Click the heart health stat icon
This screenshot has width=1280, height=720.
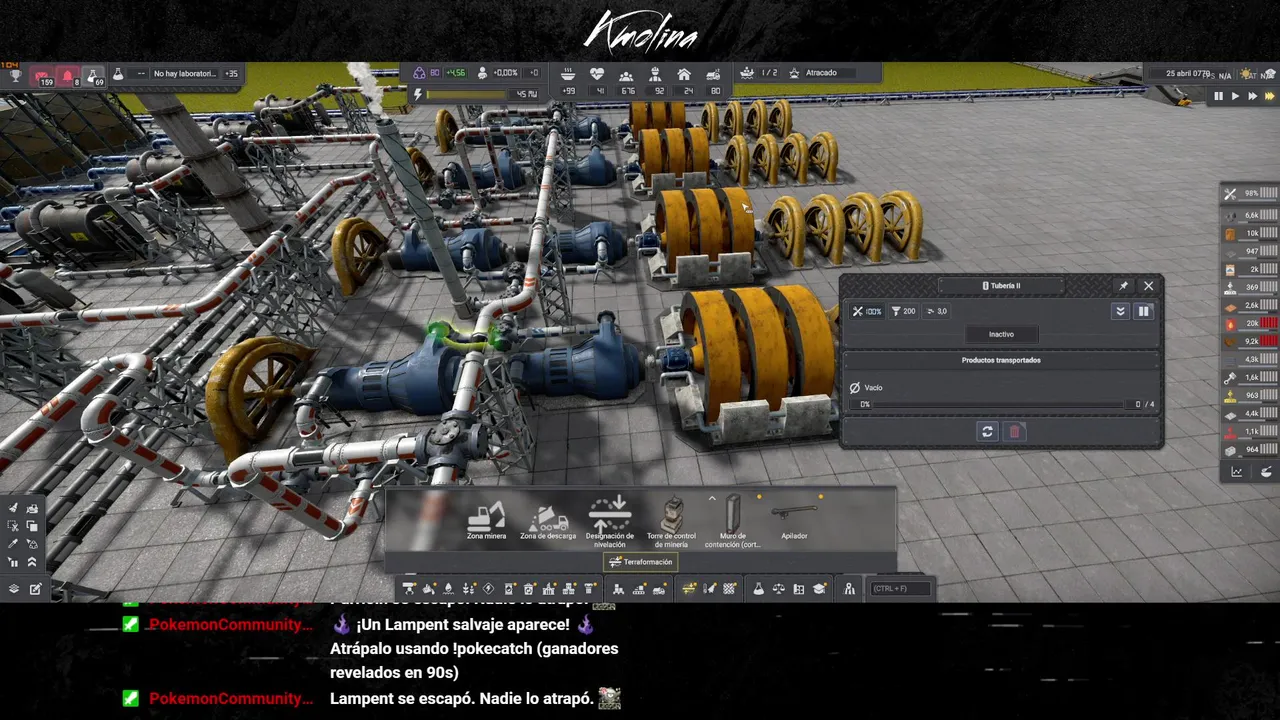(x=597, y=74)
